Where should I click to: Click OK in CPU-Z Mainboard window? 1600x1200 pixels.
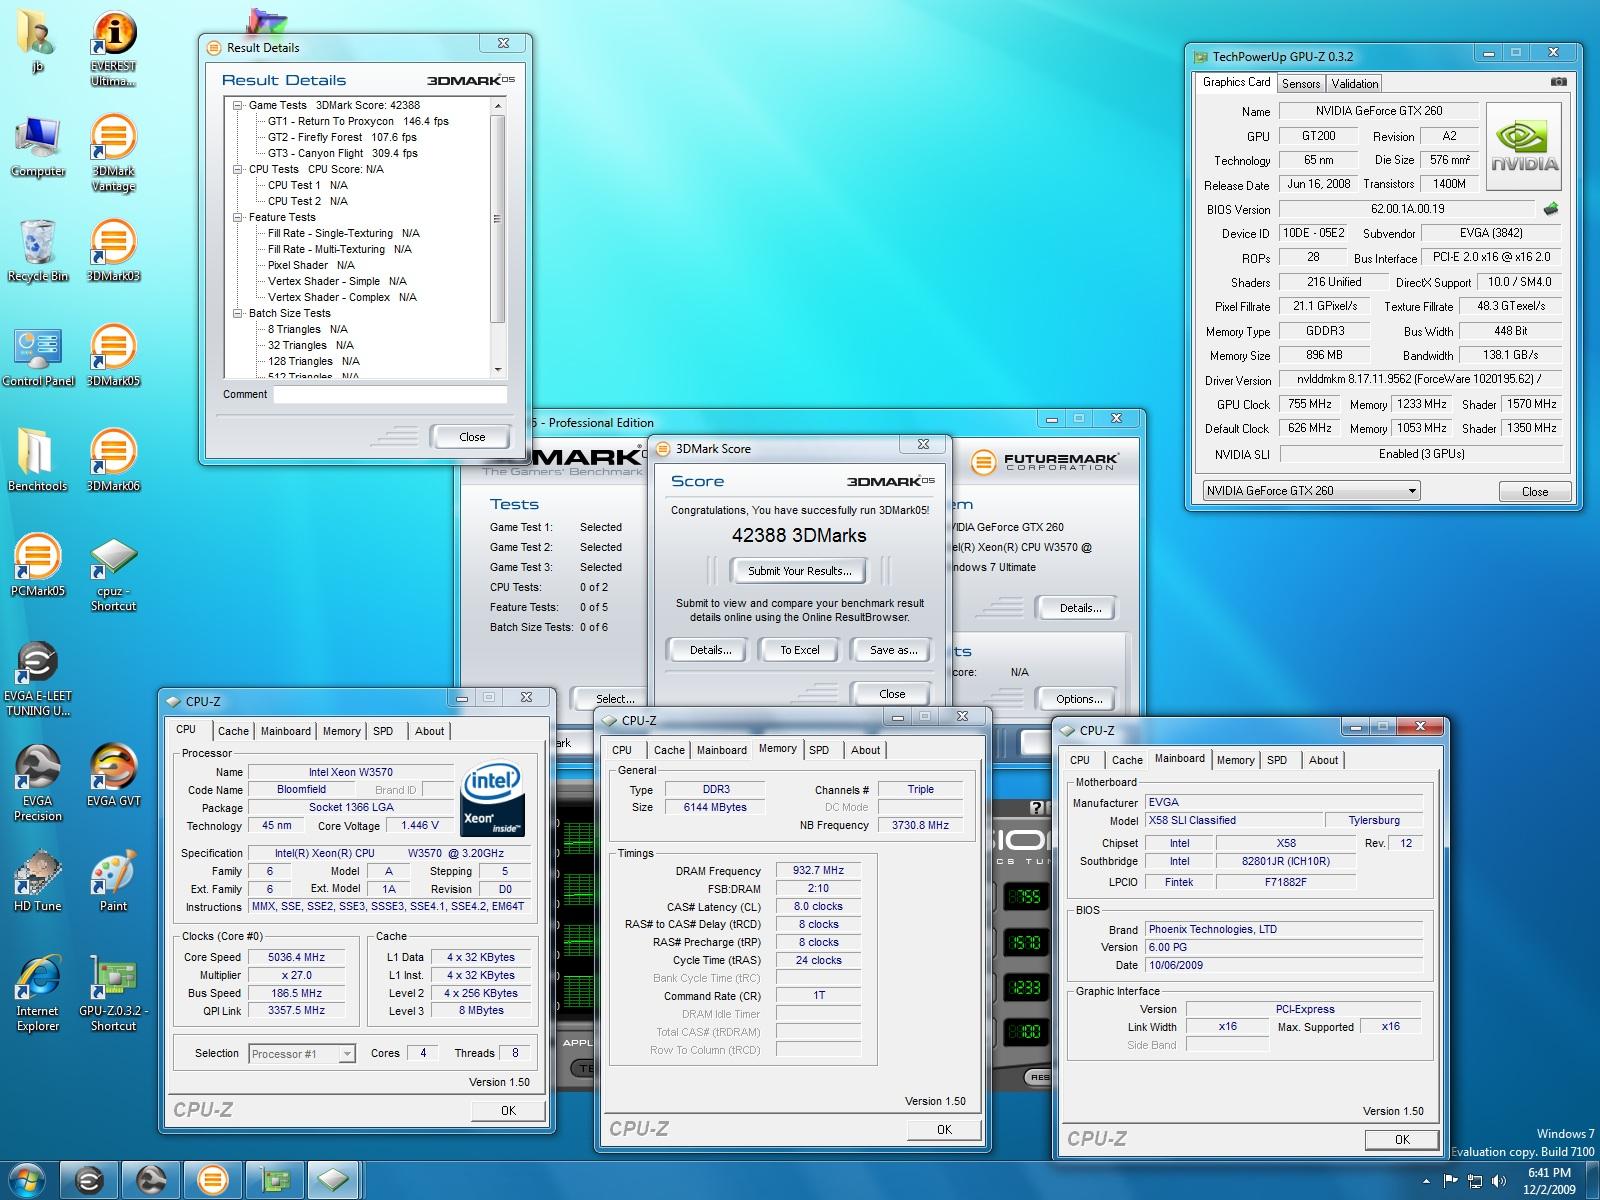1402,1139
